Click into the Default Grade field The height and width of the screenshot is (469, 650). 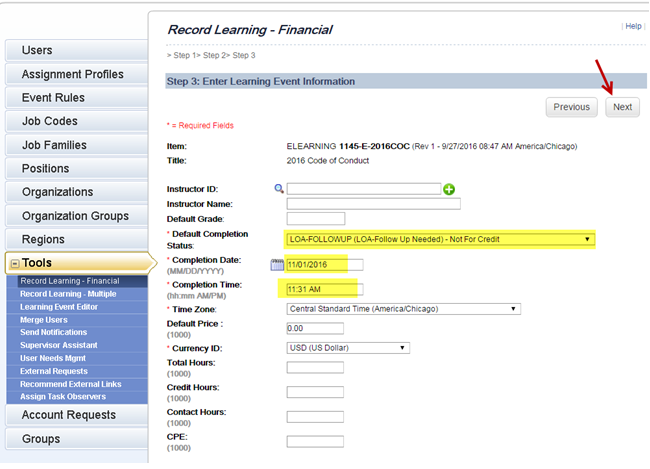[x=315, y=219]
